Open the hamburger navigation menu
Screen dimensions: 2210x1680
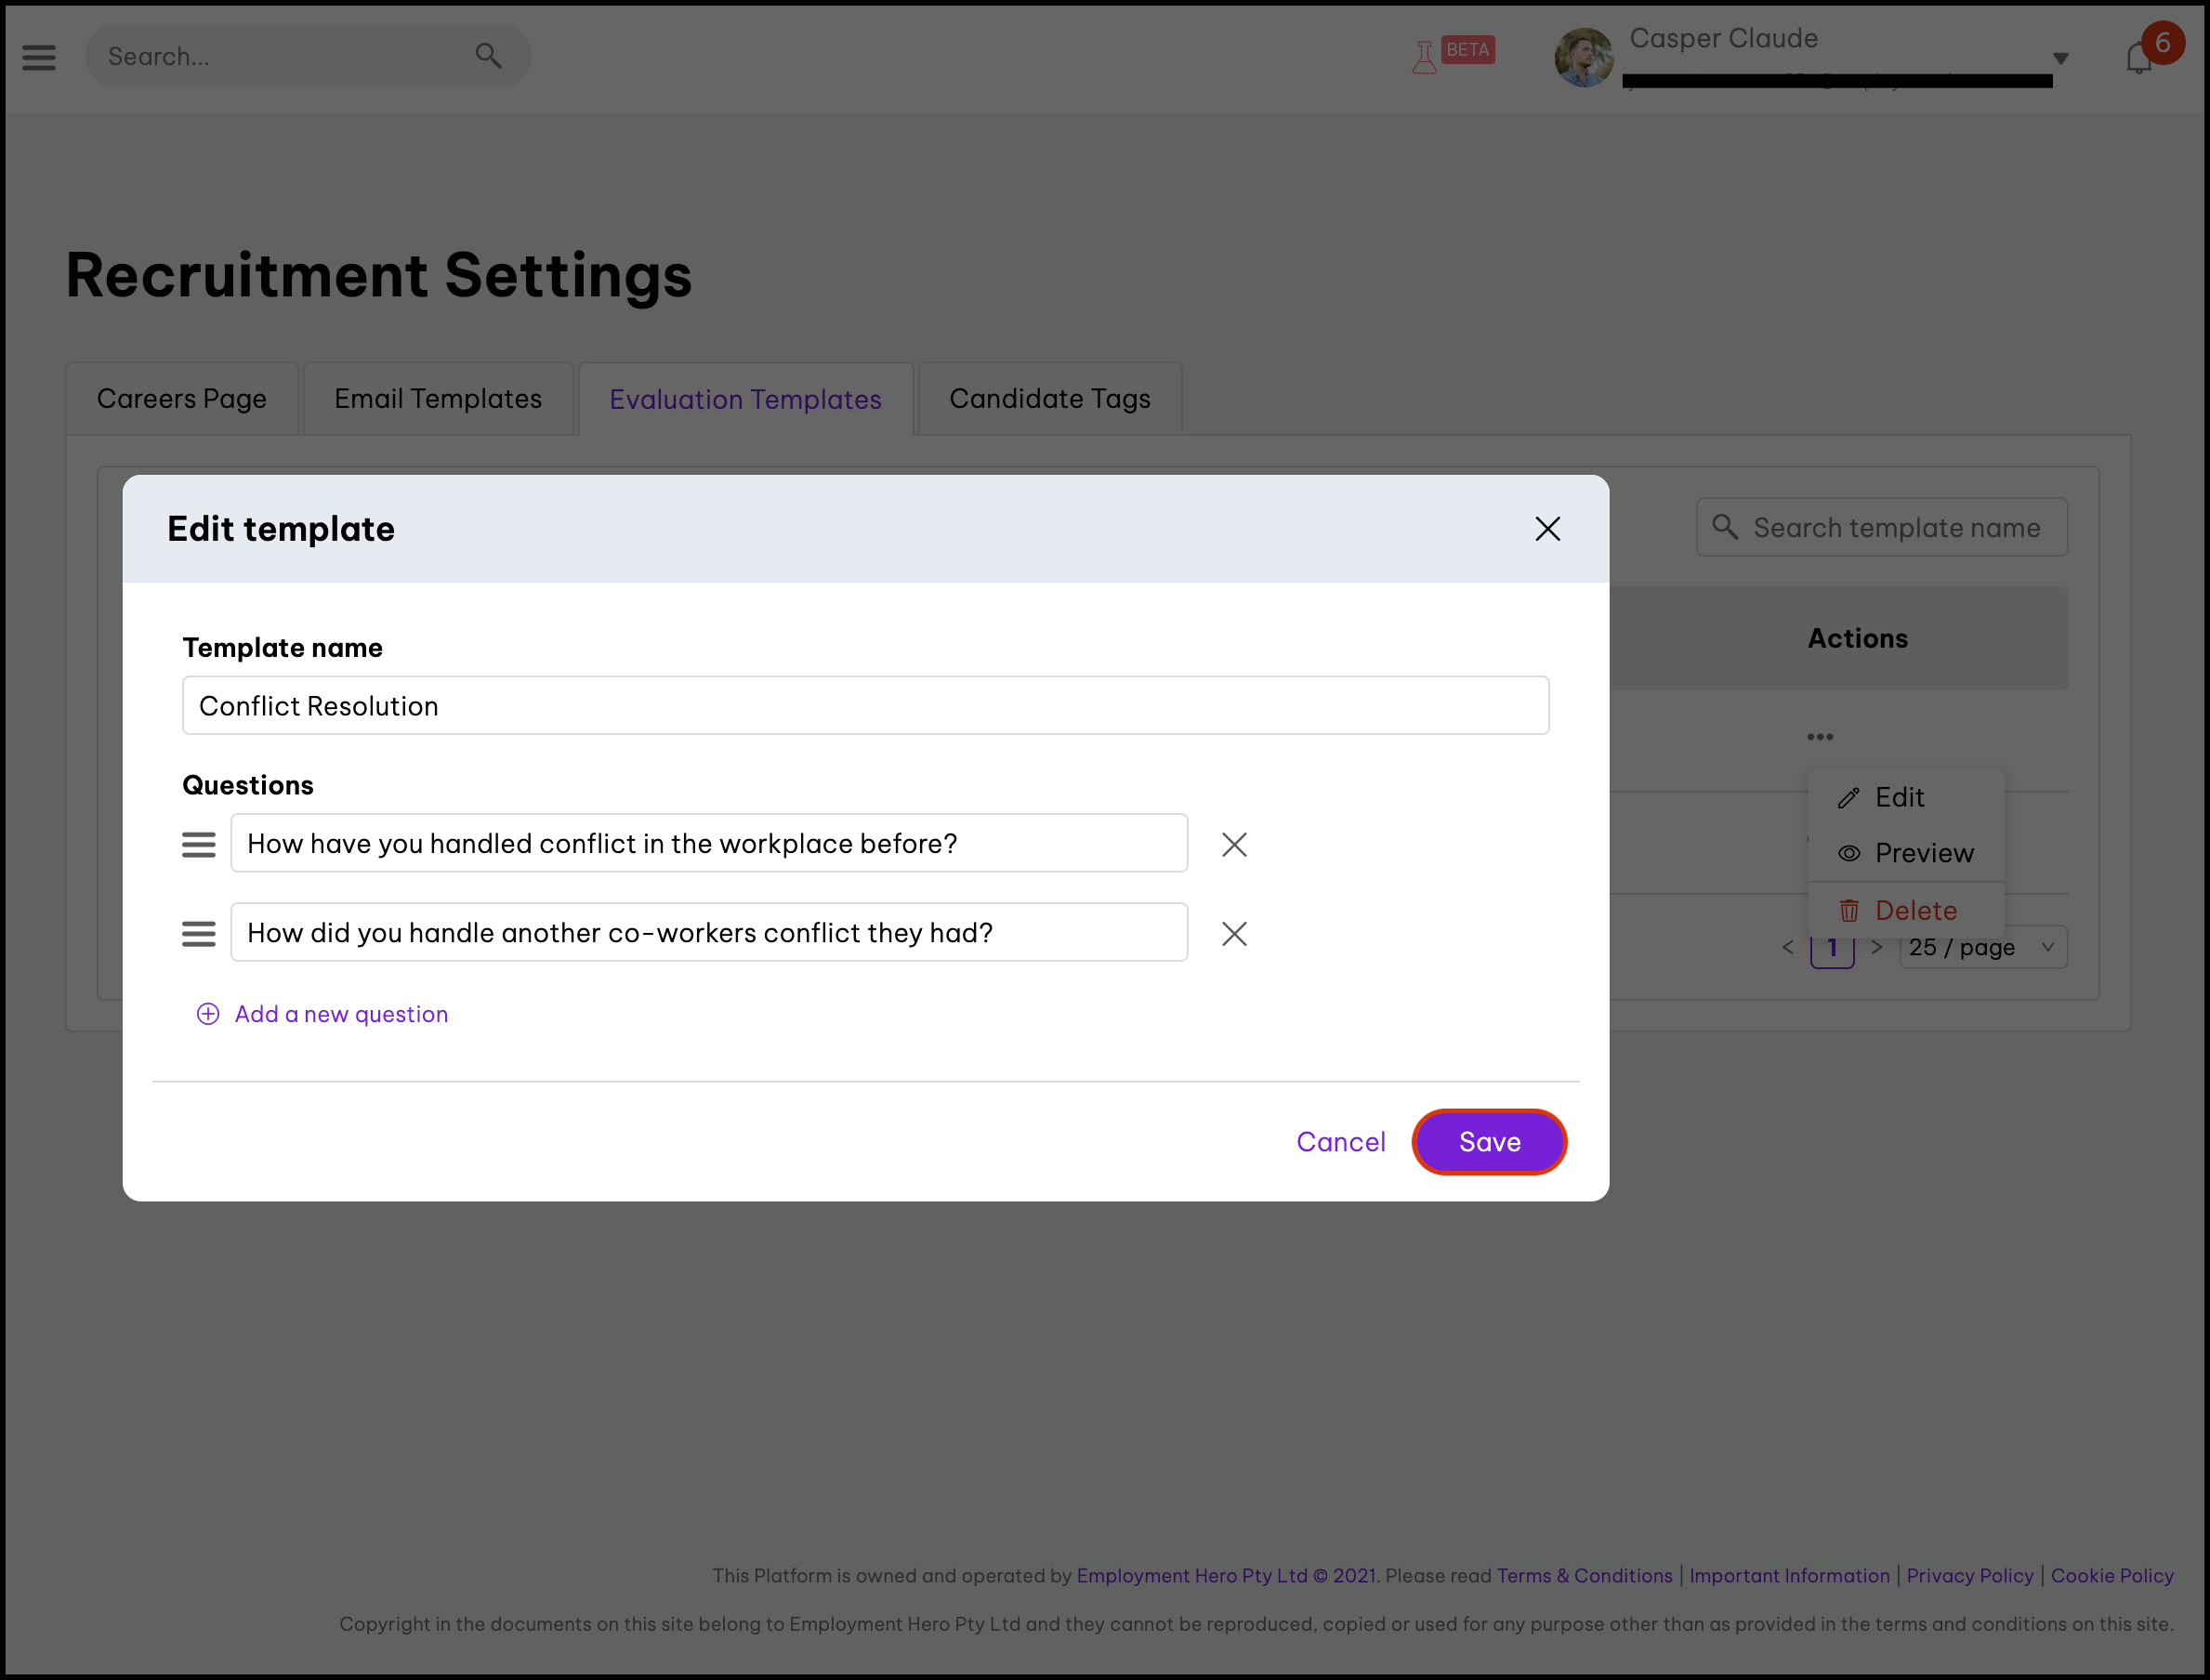coord(39,57)
